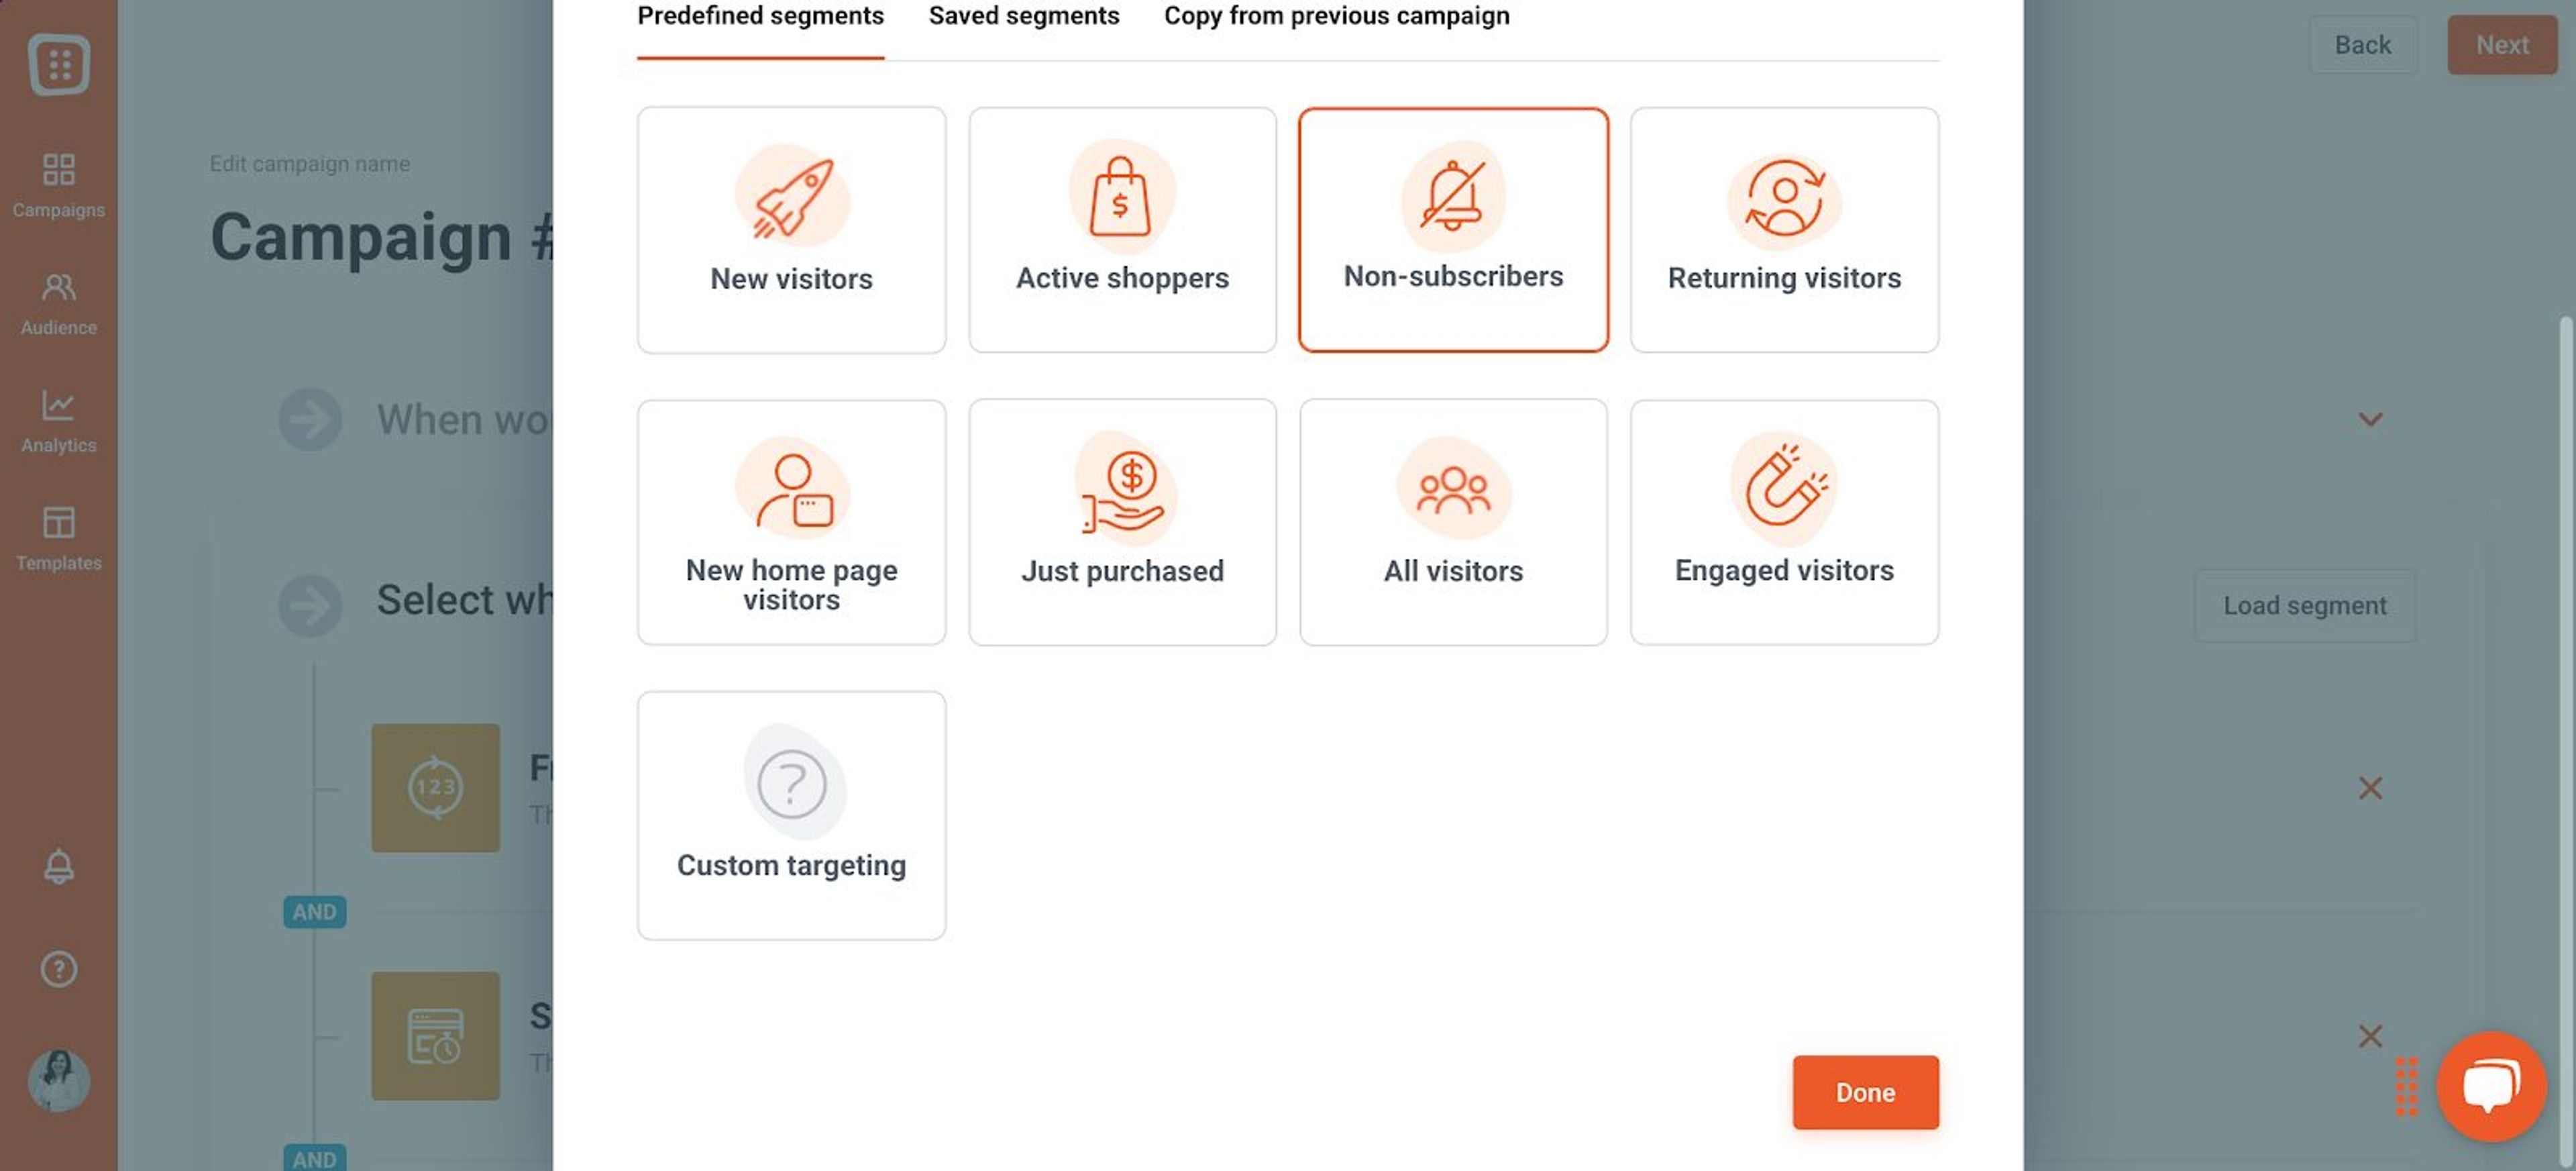Viewport: 2576px width, 1171px height.
Task: Open the Predefined segments tab
Action: 760,16
